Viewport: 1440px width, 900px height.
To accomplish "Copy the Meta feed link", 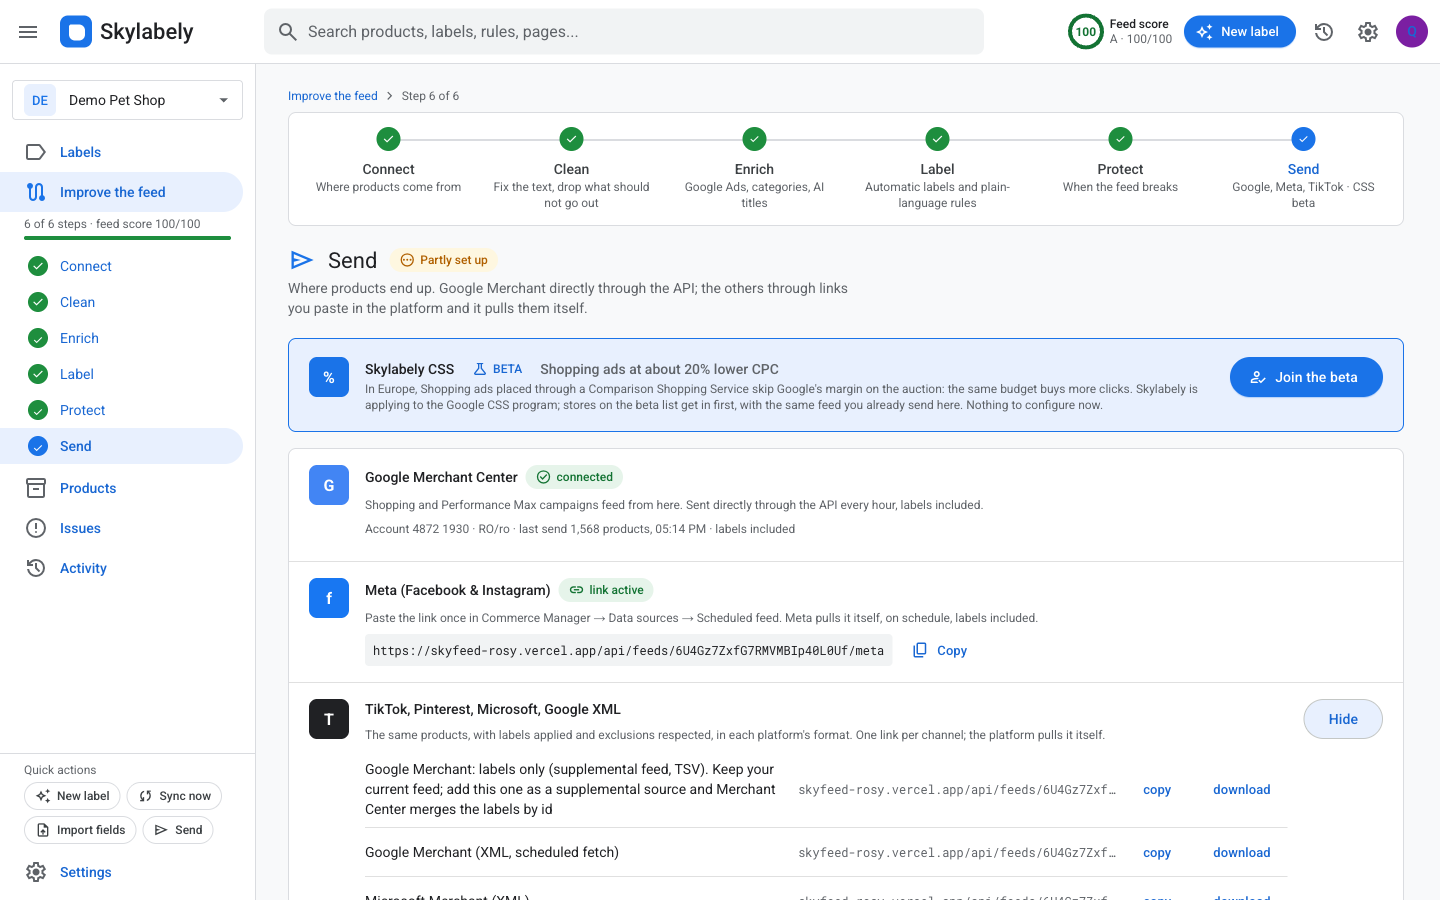I will [x=940, y=650].
